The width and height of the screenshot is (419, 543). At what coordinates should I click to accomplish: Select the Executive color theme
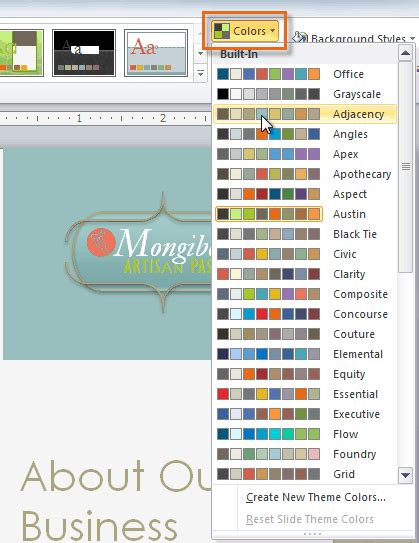click(x=305, y=414)
